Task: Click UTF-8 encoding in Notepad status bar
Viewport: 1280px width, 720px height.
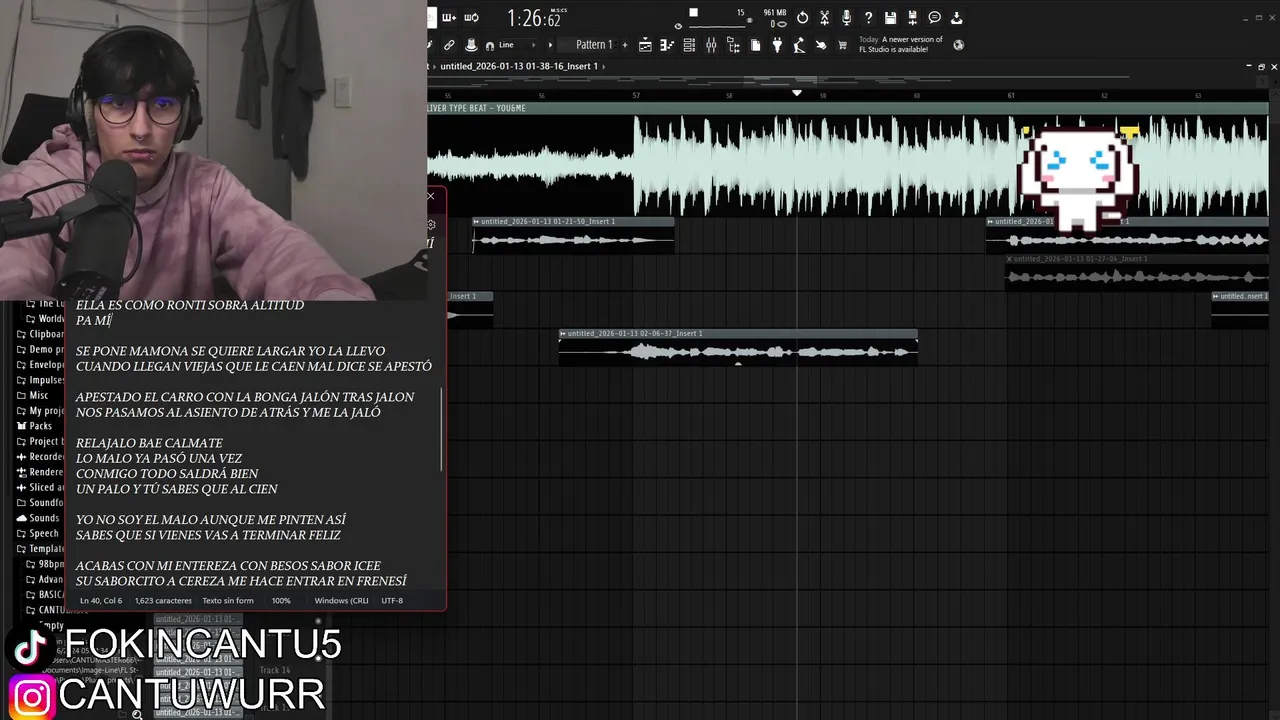Action: pyautogui.click(x=392, y=601)
